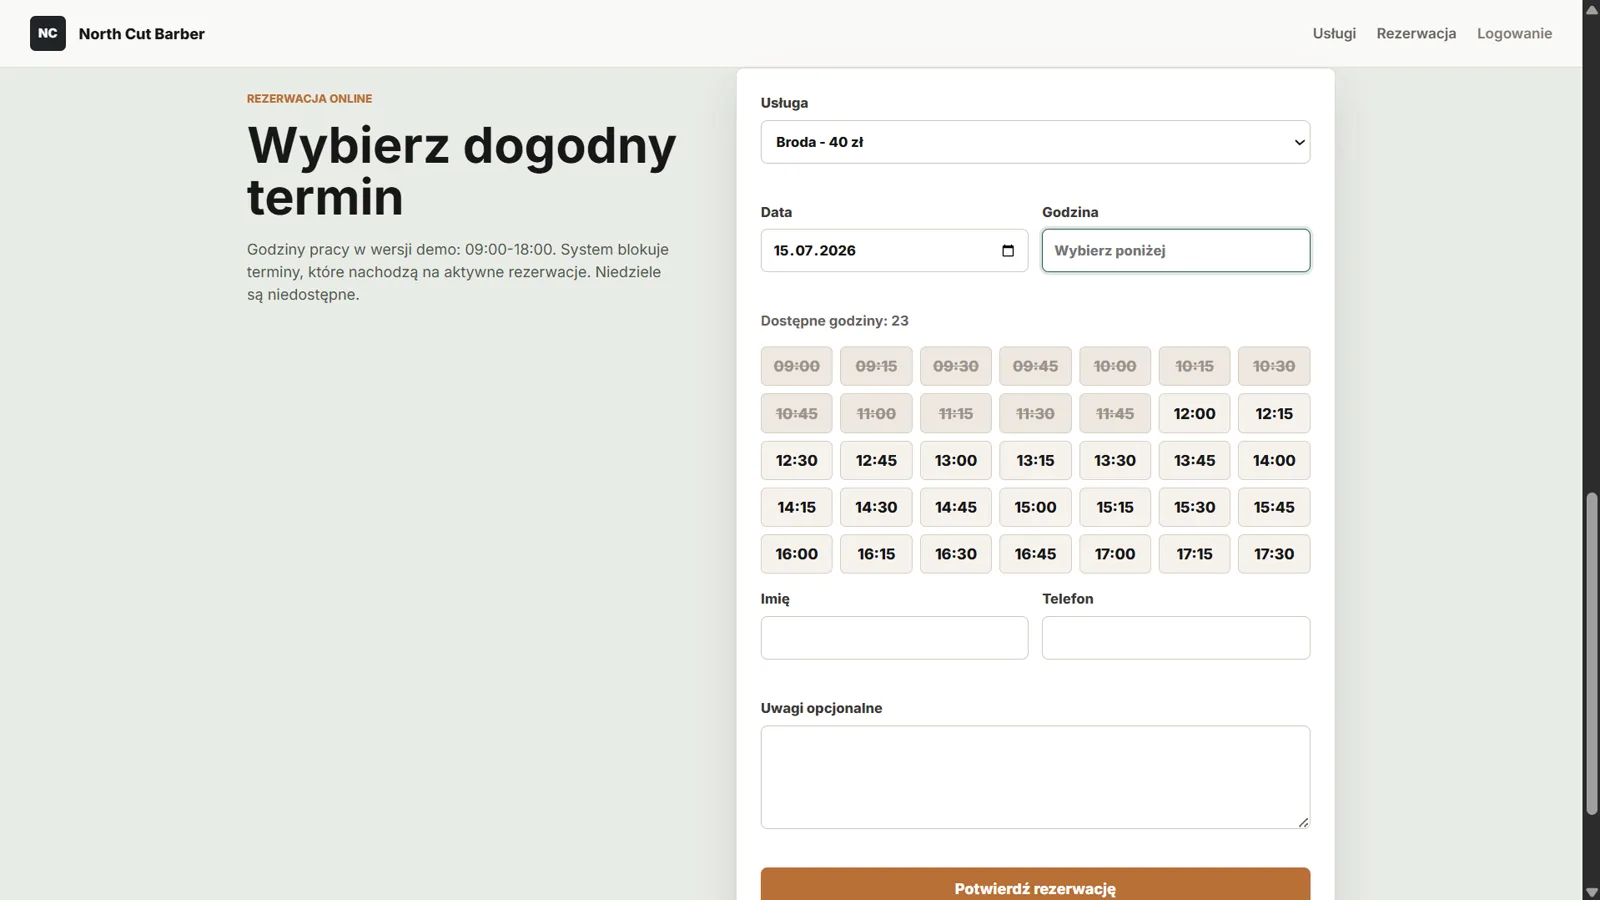1600x900 pixels.
Task: Click the unavailable 09:30 slot
Action: 956,366
